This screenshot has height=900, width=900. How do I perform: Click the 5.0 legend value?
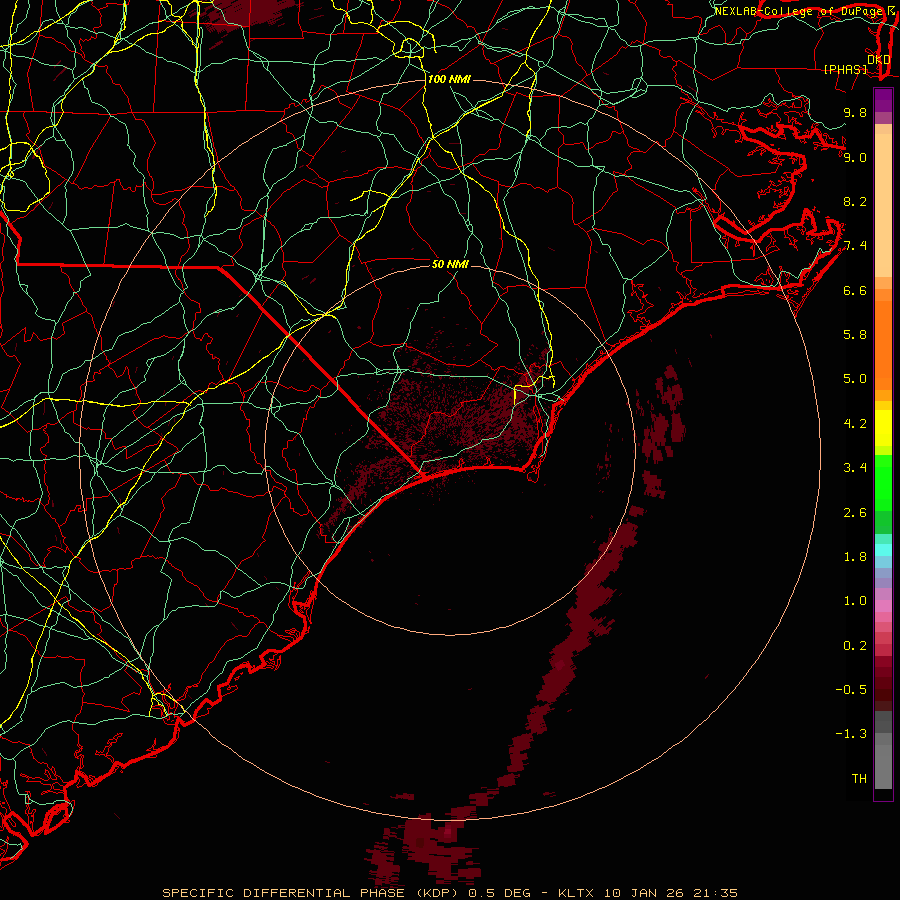click(x=855, y=379)
